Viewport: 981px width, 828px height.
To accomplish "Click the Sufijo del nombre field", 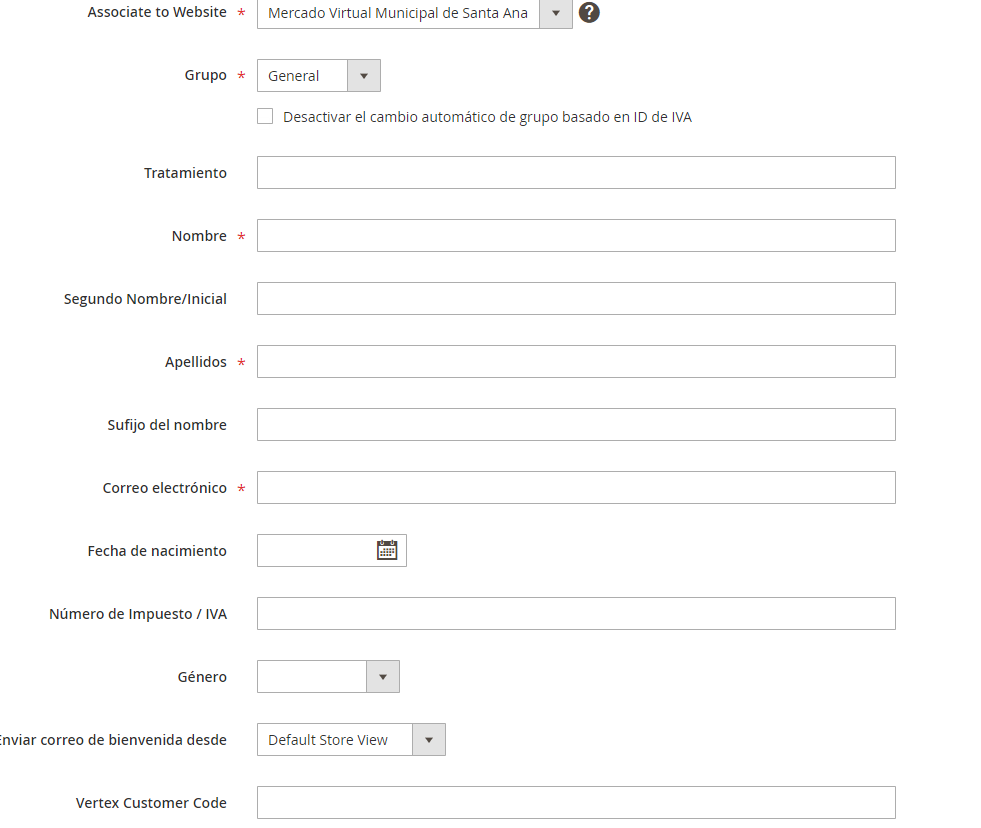I will click(x=576, y=424).
